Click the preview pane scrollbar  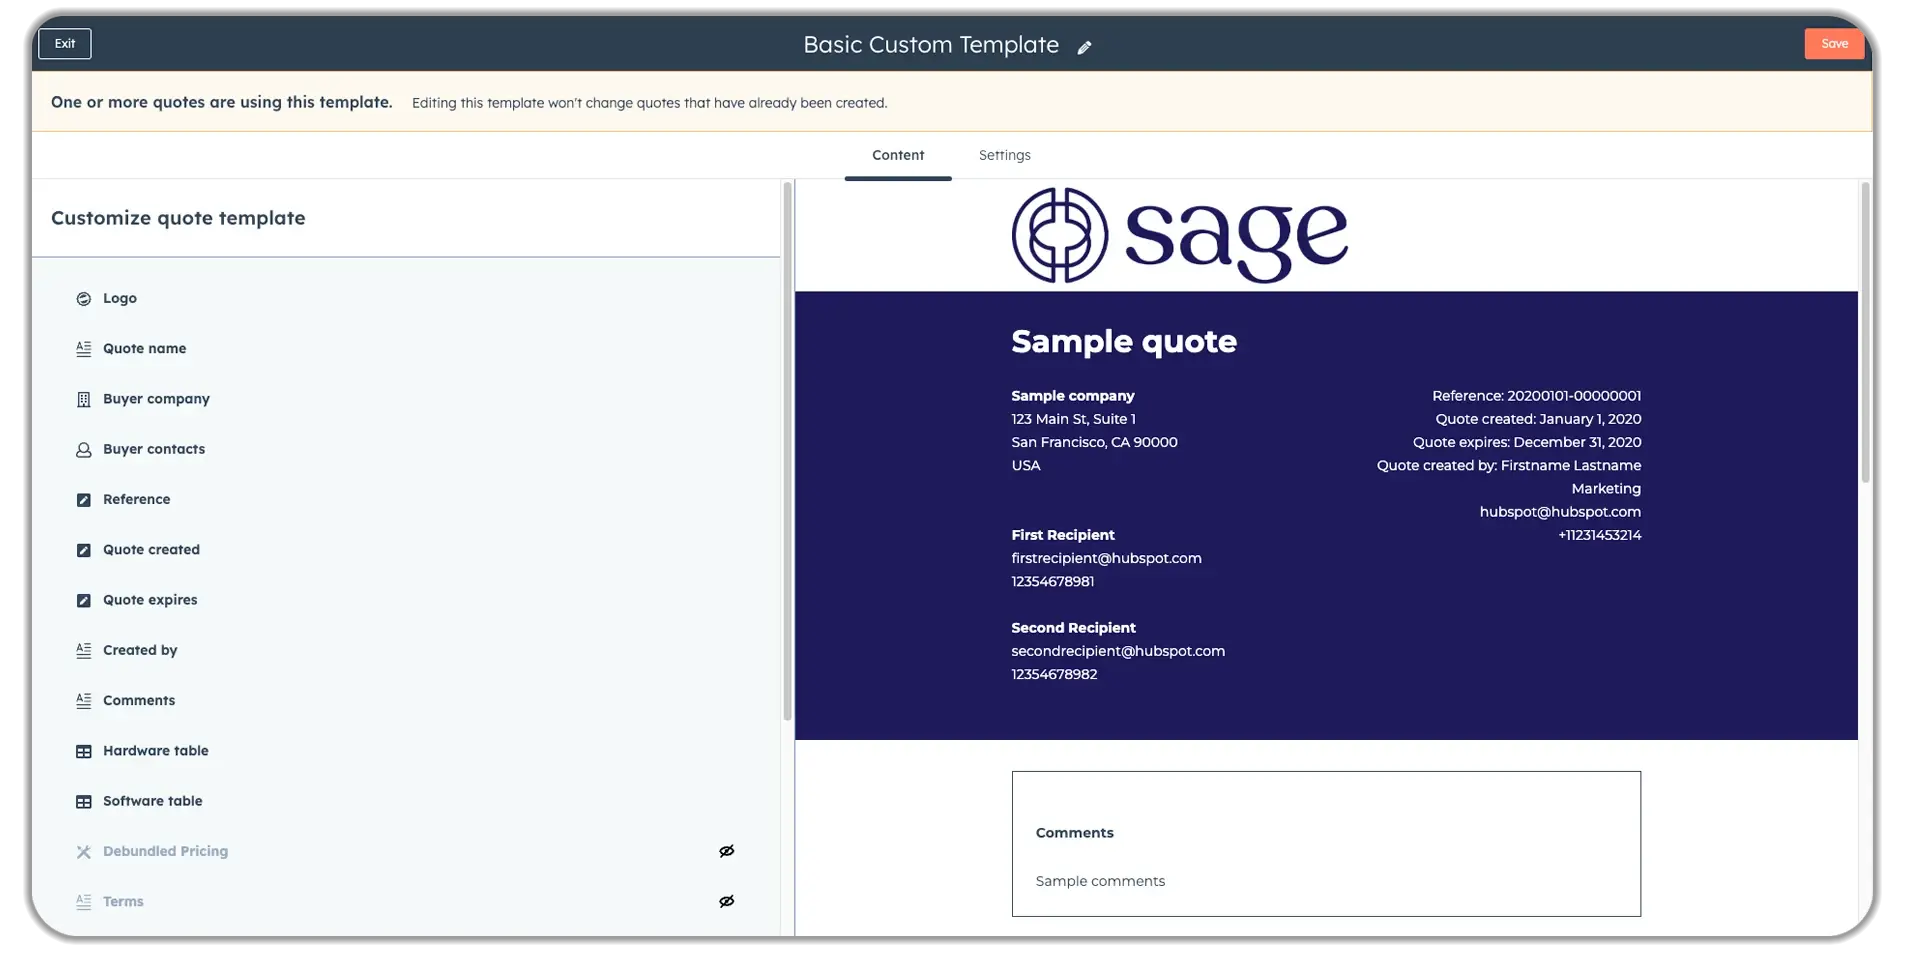1865,333
